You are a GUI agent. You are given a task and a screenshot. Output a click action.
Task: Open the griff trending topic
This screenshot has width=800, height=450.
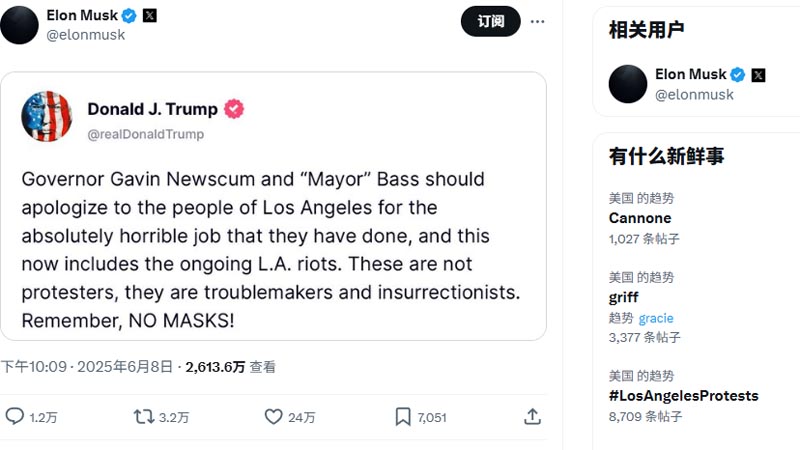pos(623,297)
